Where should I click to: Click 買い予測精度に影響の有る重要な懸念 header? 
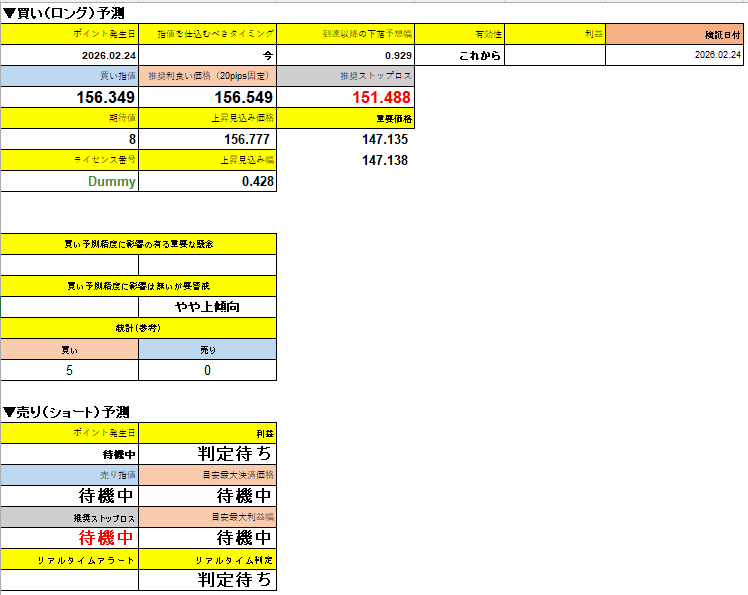point(138,244)
